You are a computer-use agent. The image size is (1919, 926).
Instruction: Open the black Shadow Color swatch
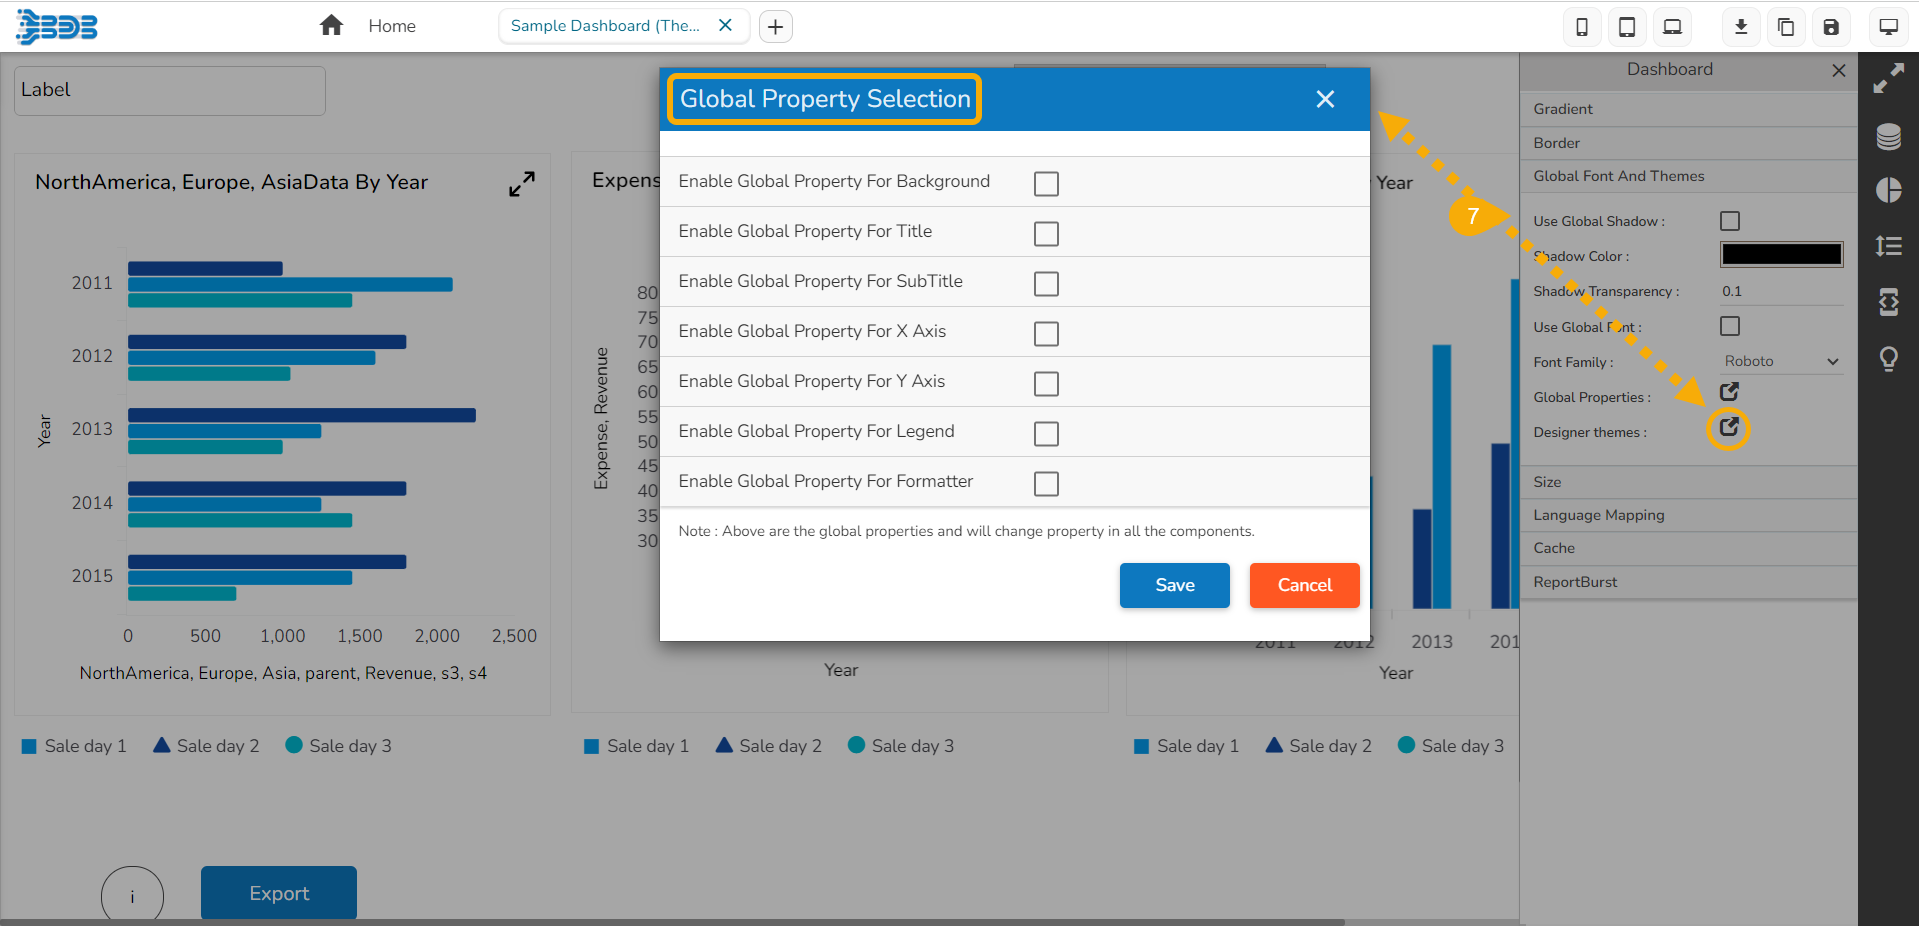[x=1781, y=255]
